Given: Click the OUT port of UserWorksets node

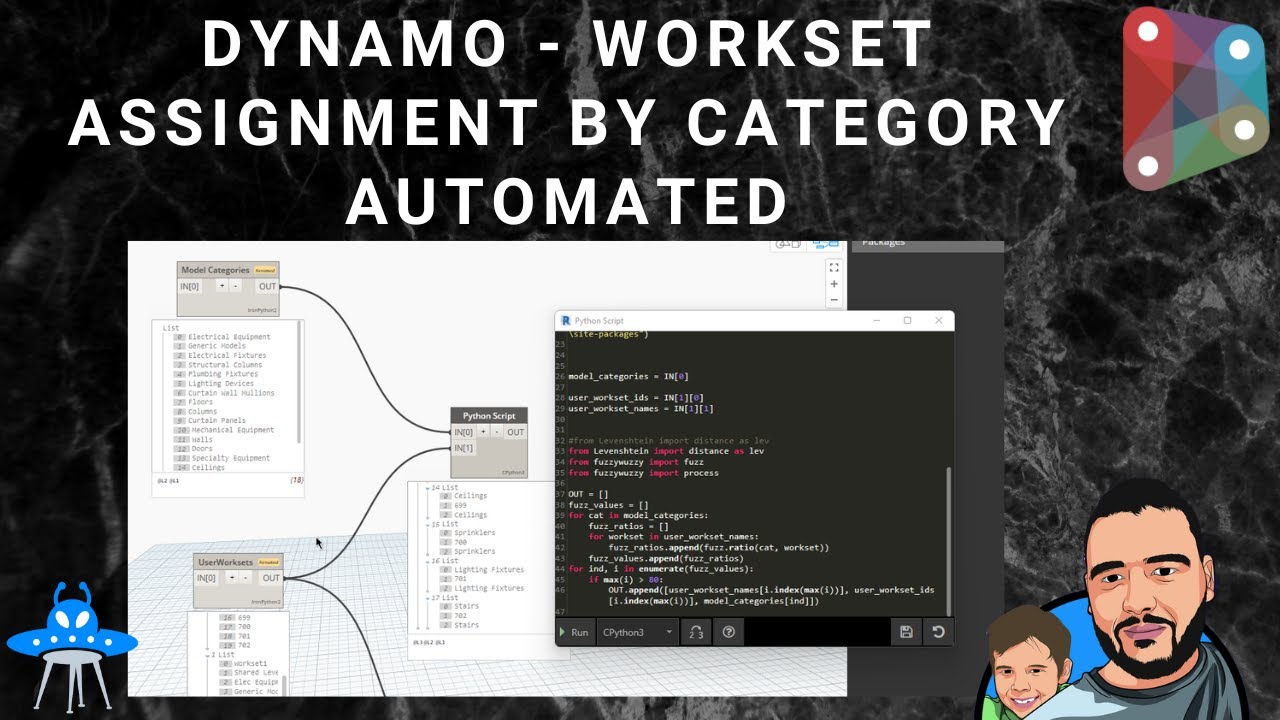Looking at the screenshot, I should (271, 577).
